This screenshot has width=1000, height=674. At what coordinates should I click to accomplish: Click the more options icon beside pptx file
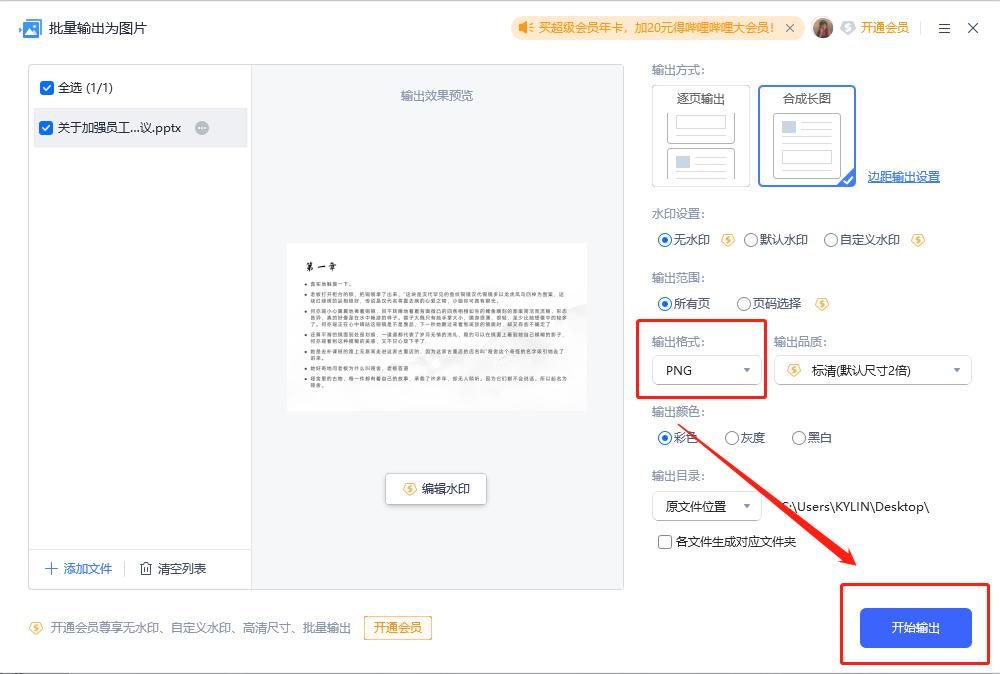(202, 128)
